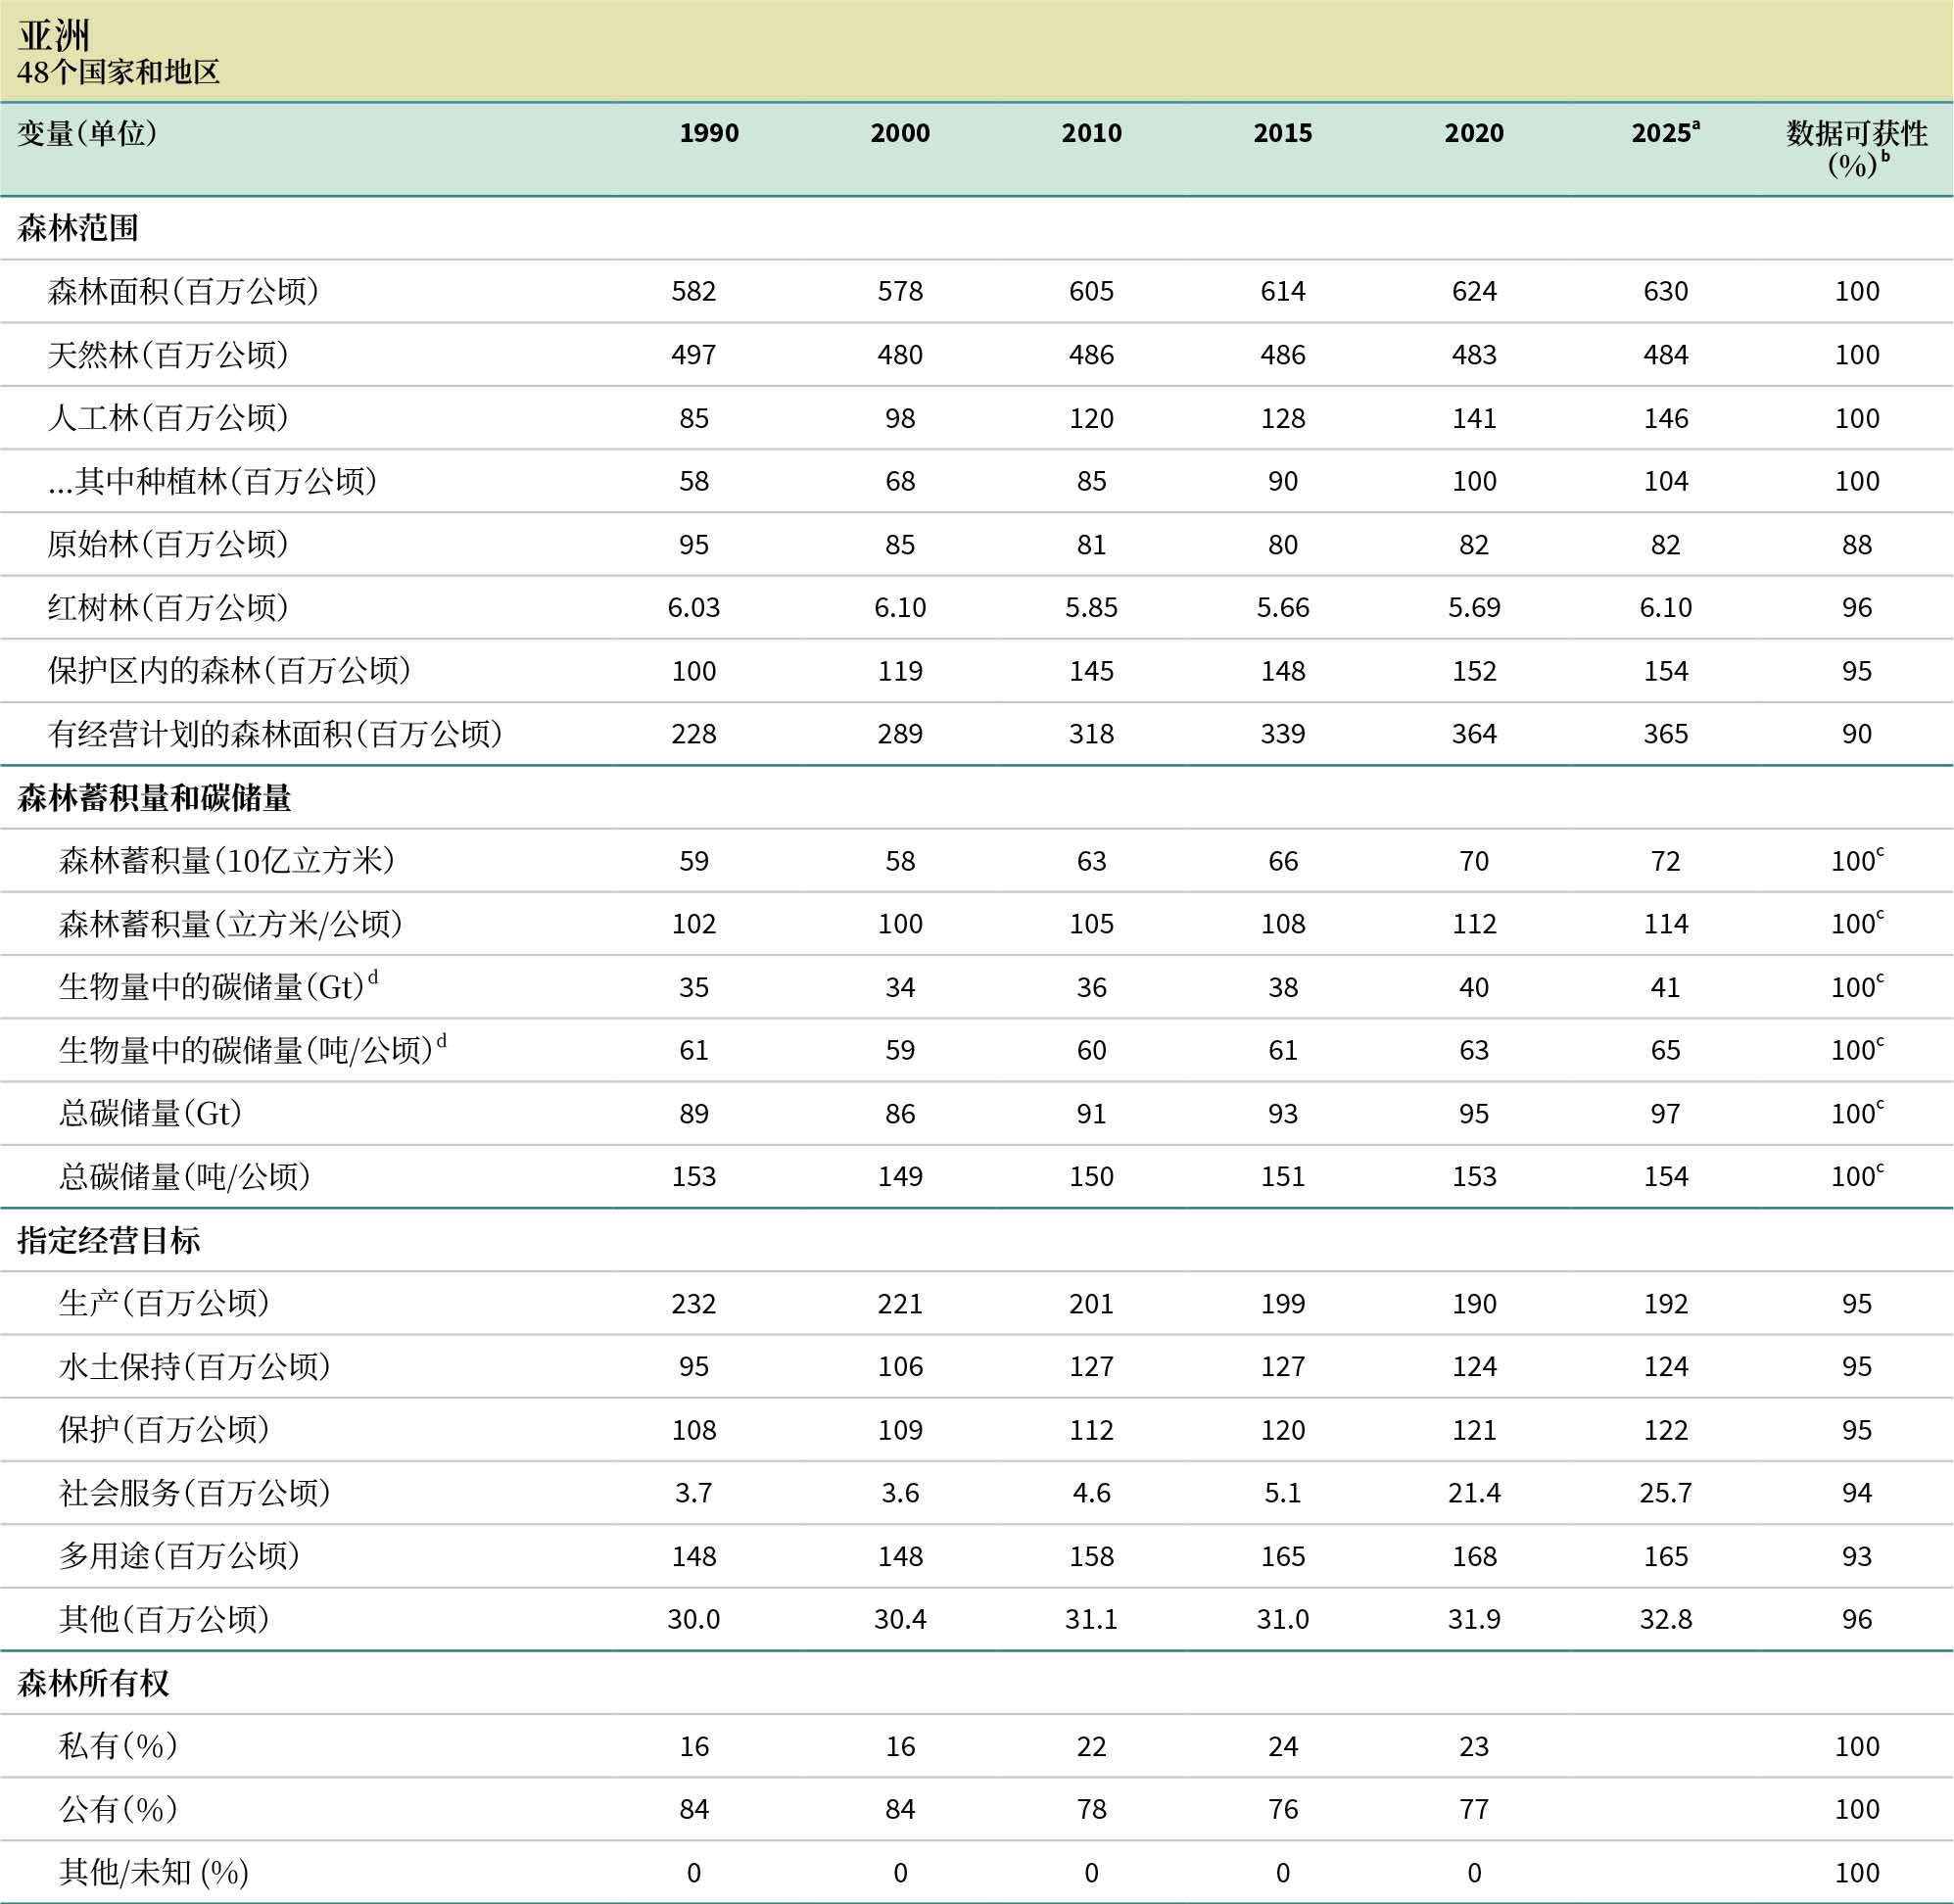The image size is (1954, 1904).
Task: Click 2025 value 630 for forest area
Action: pyautogui.click(x=1665, y=291)
